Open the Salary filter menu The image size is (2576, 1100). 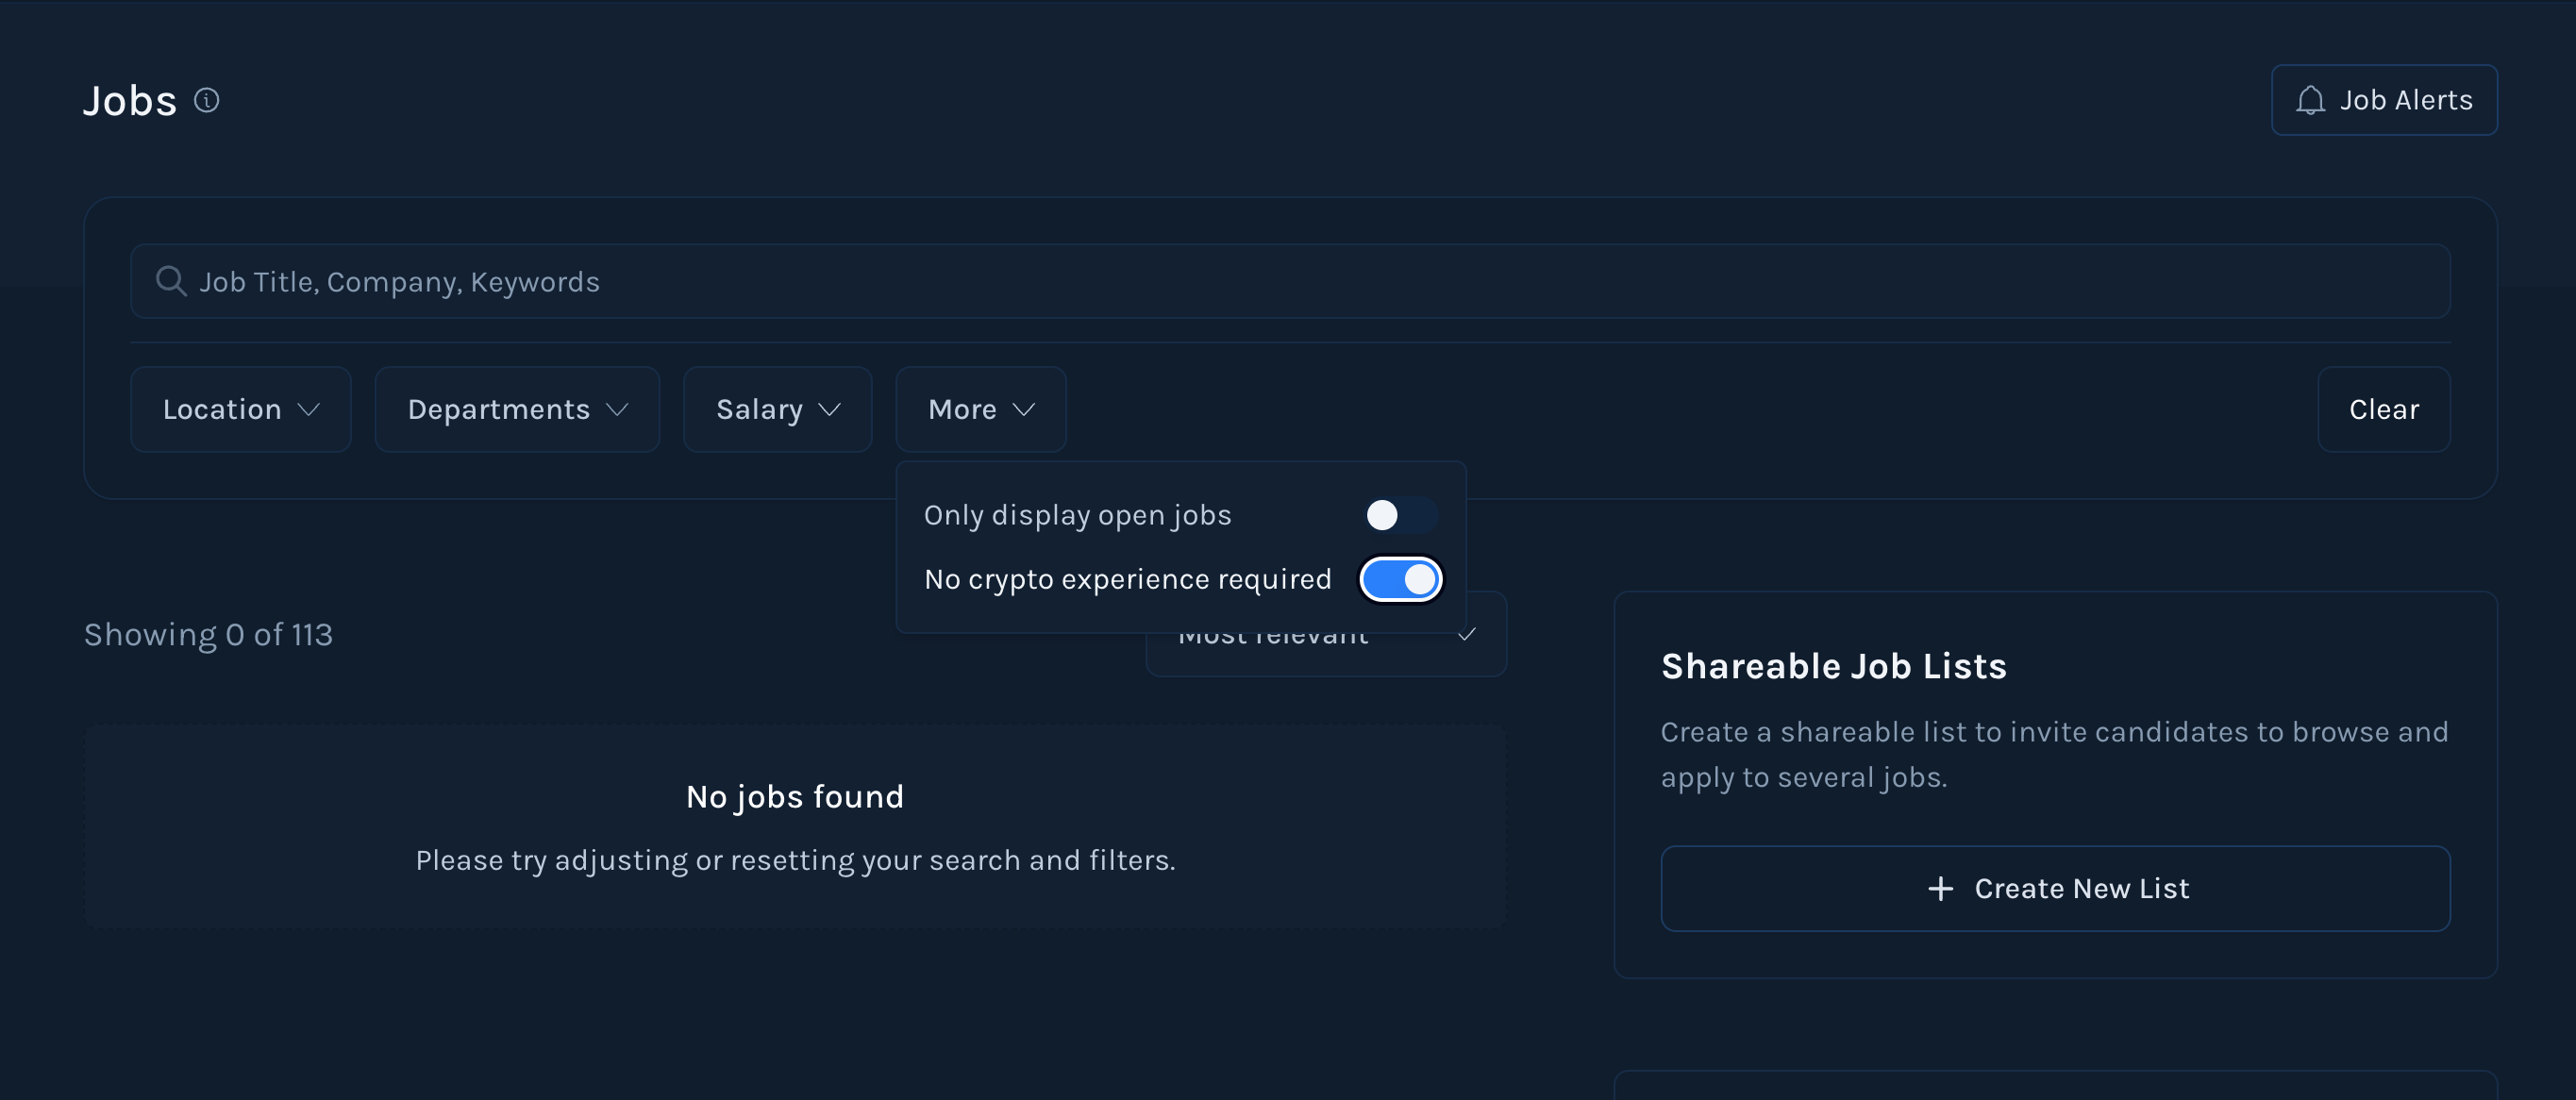[x=777, y=409]
